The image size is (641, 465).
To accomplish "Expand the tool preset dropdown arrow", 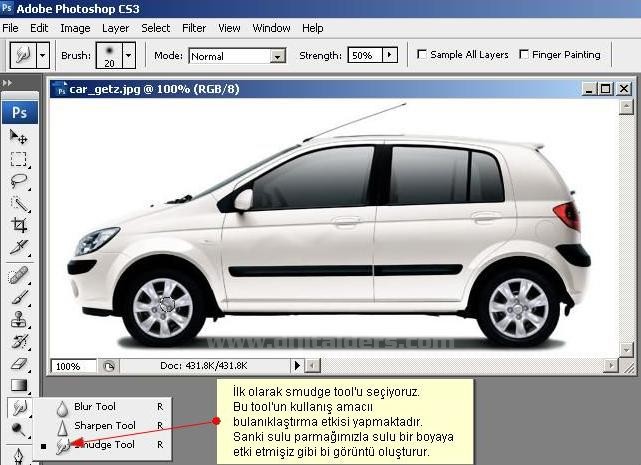I will 43,54.
